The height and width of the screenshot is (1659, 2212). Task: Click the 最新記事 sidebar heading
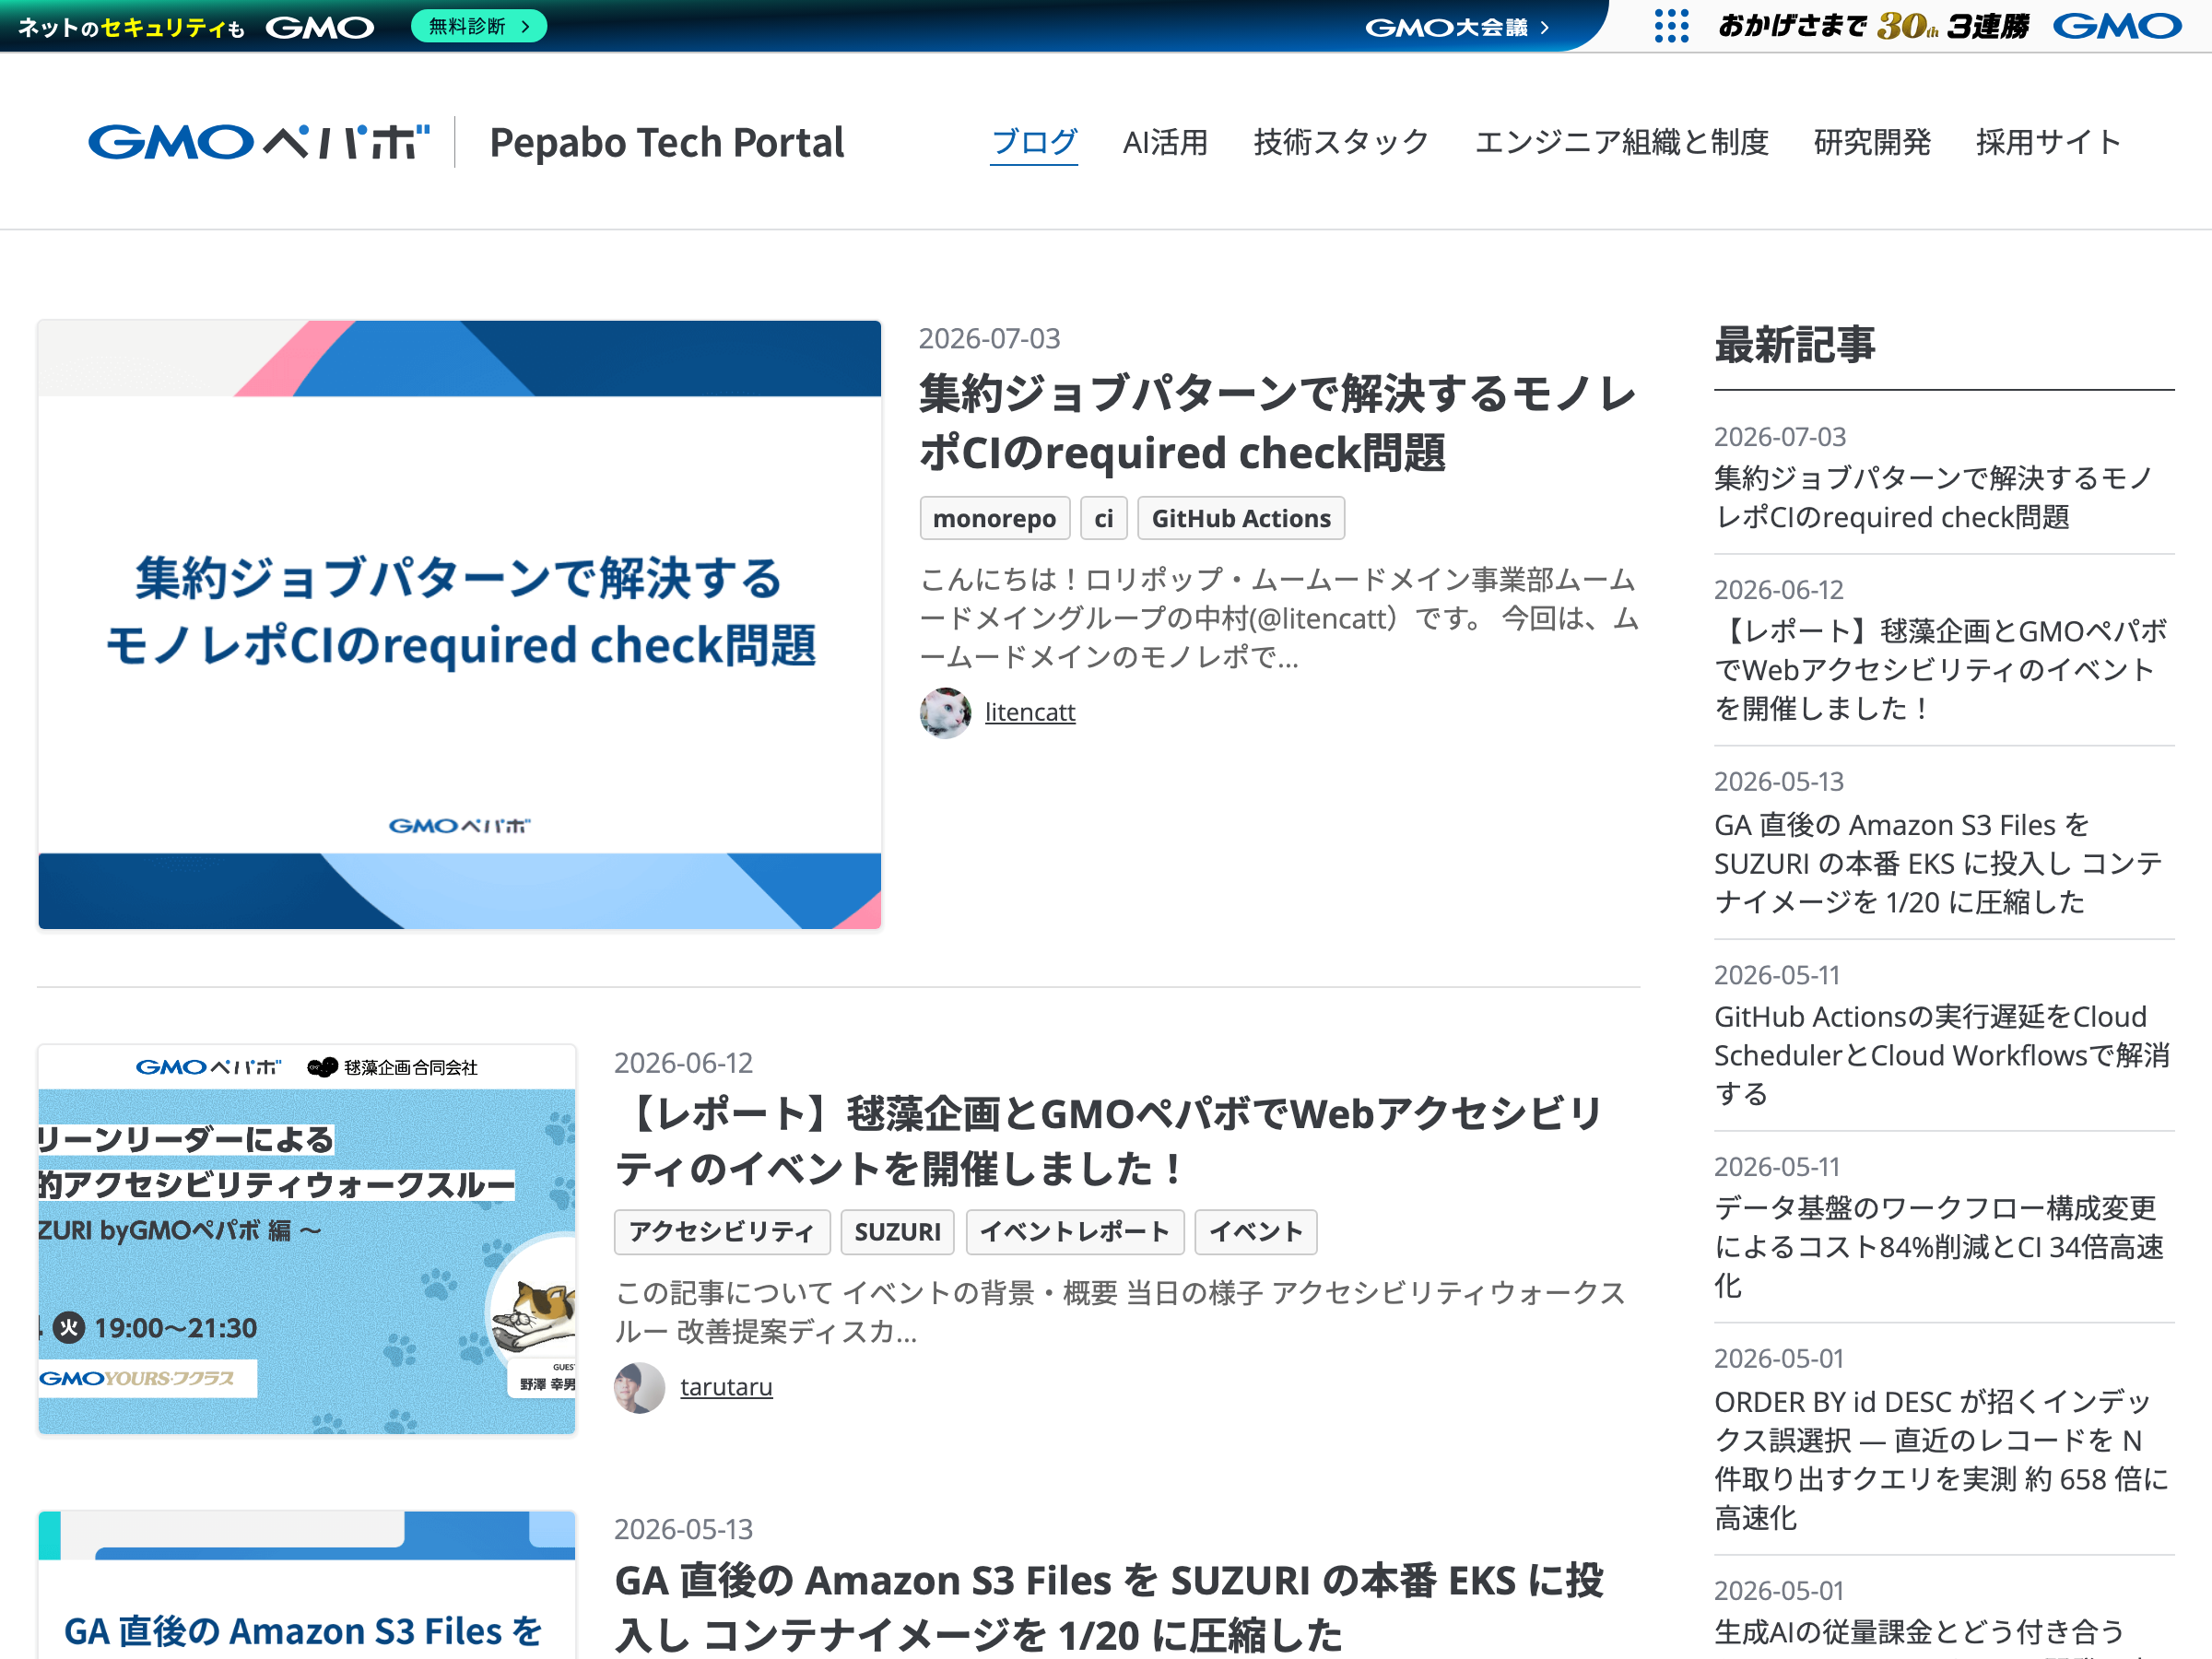(1795, 345)
